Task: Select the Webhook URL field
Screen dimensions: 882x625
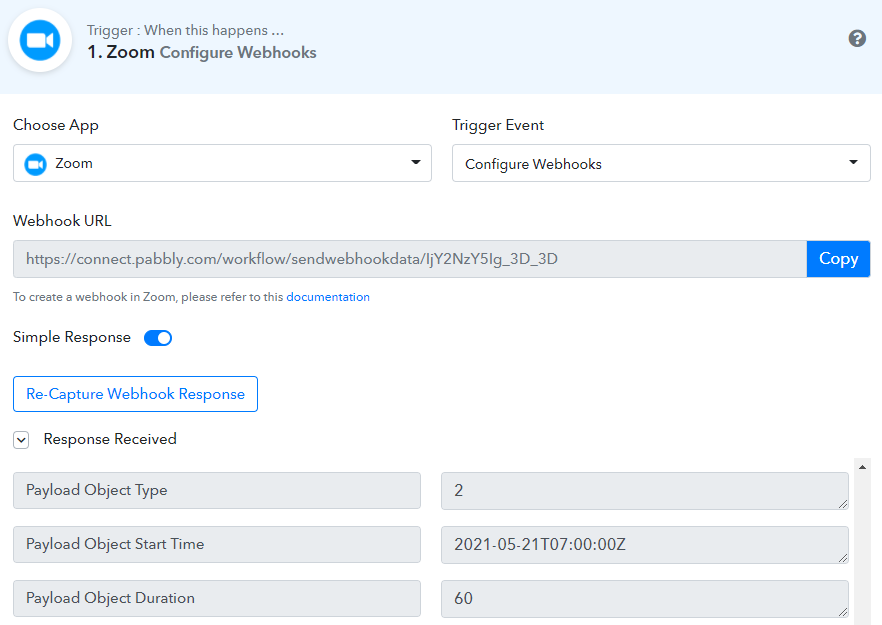Action: 410,259
